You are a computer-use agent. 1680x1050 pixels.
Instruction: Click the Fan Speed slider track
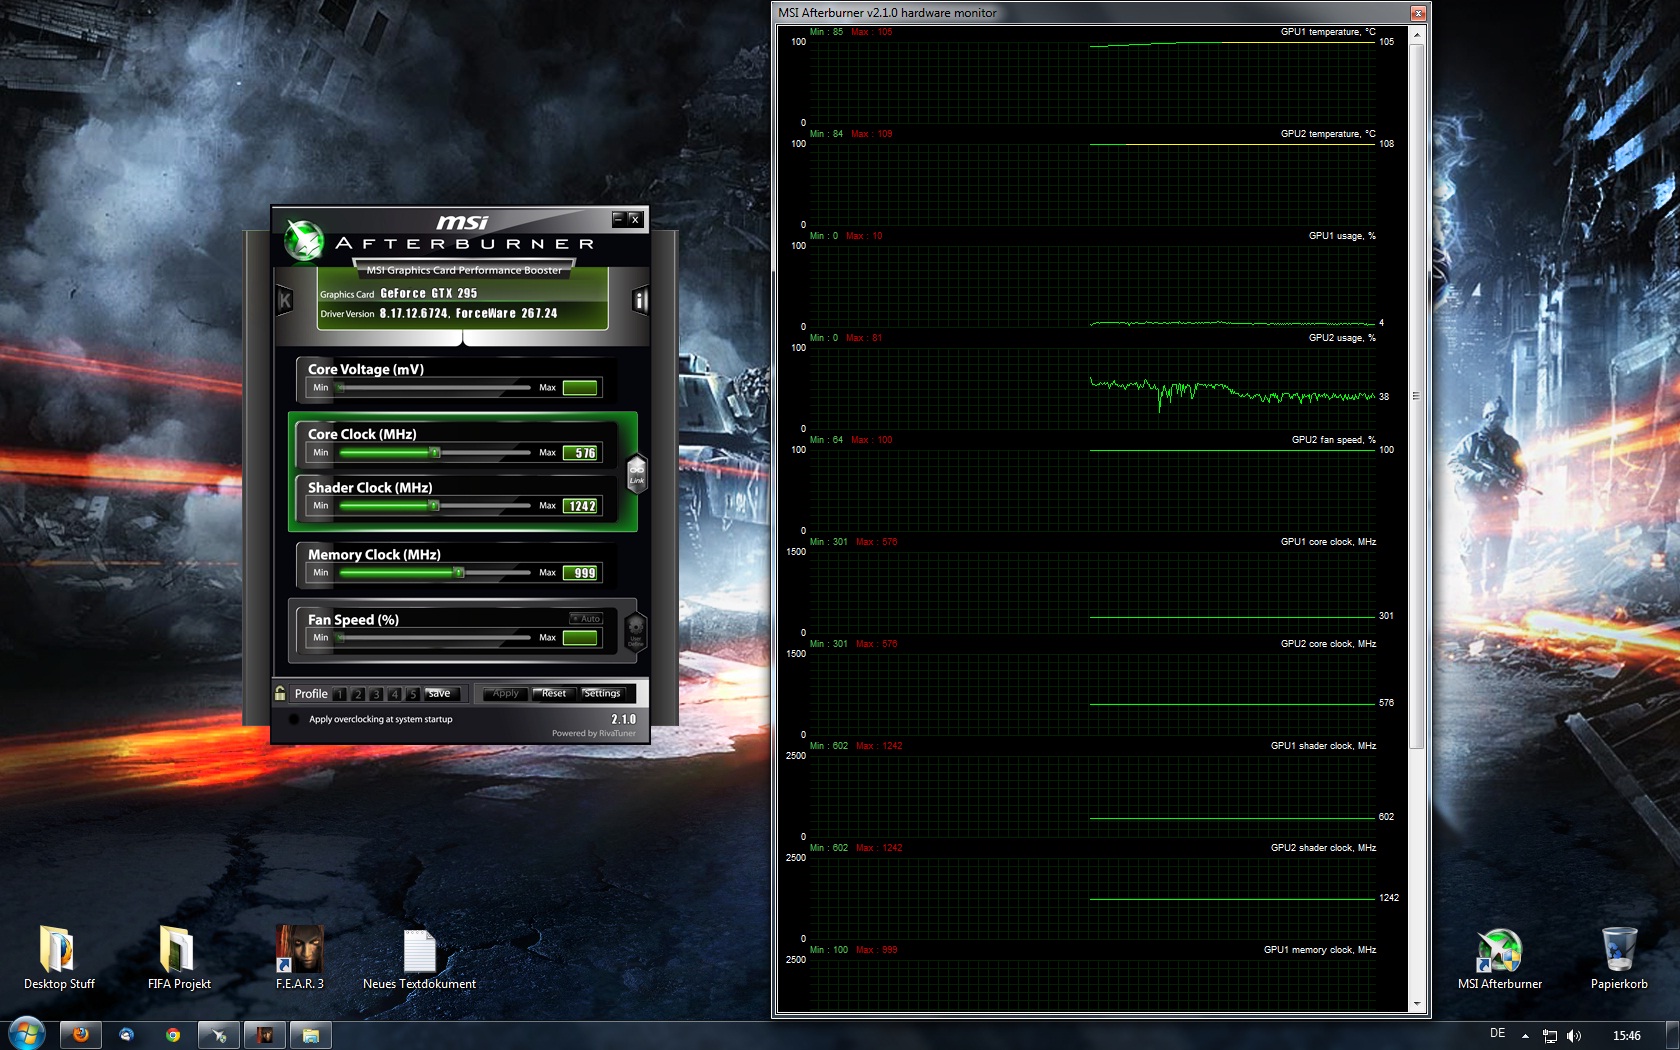(x=434, y=638)
